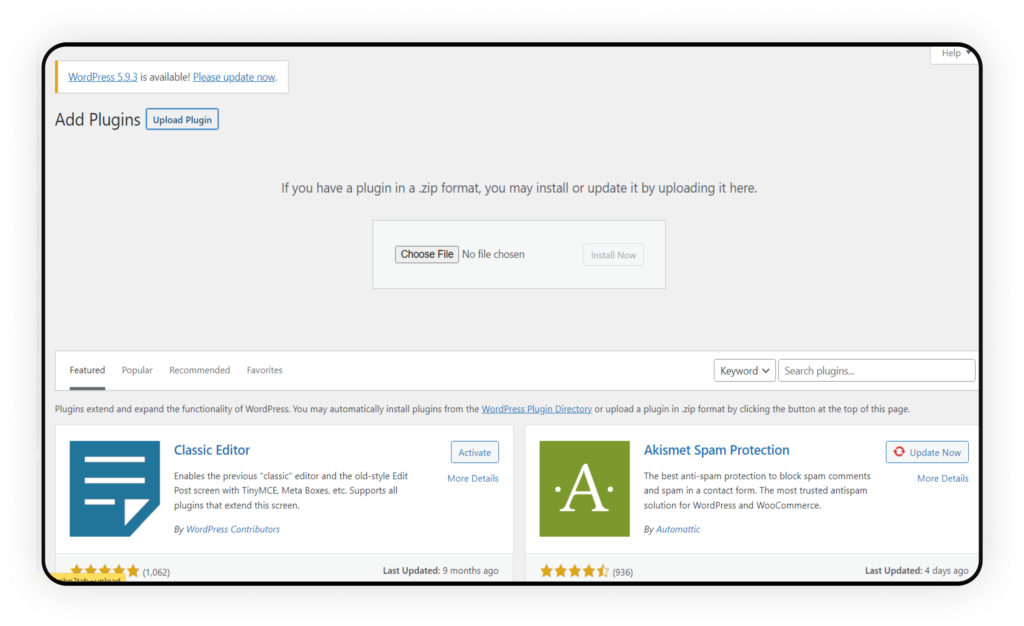The width and height of the screenshot is (1024, 626).
Task: Click the Akismet (936) rating count
Action: (622, 572)
